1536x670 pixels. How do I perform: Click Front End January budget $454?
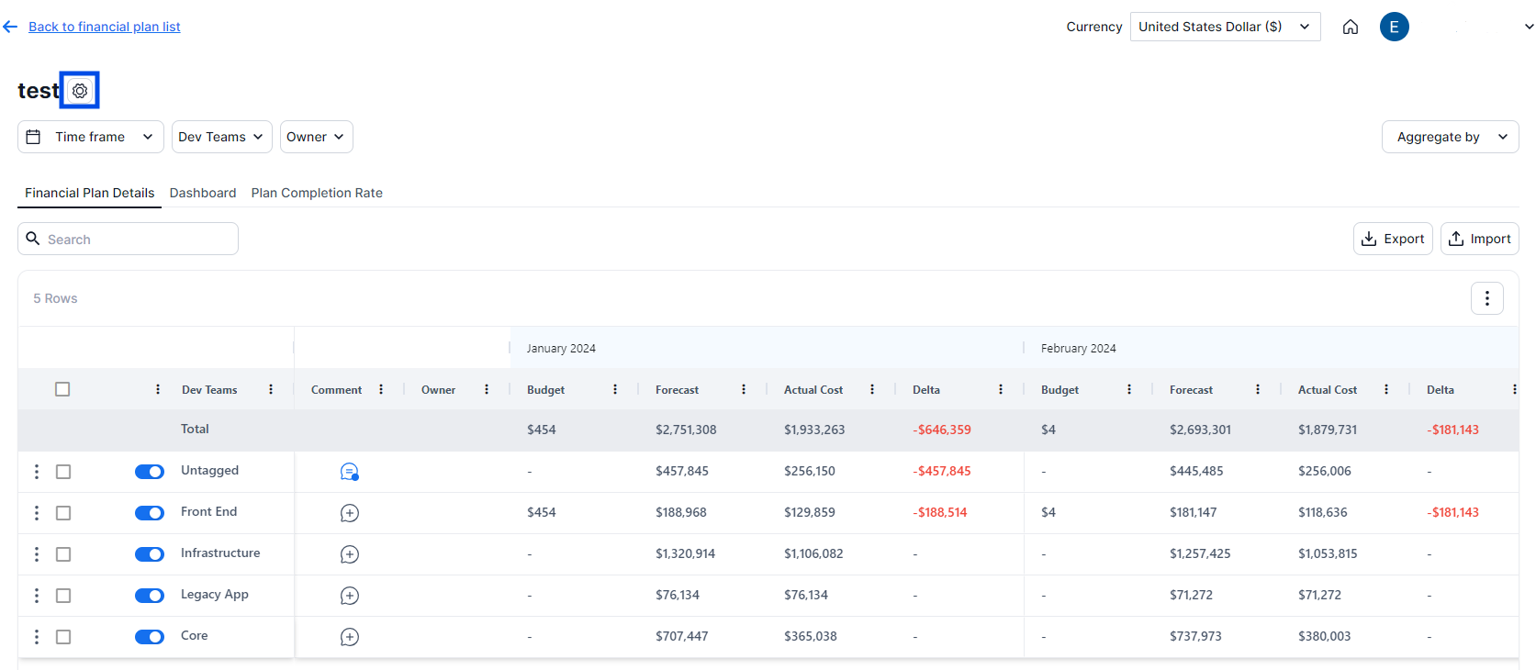[x=541, y=512]
